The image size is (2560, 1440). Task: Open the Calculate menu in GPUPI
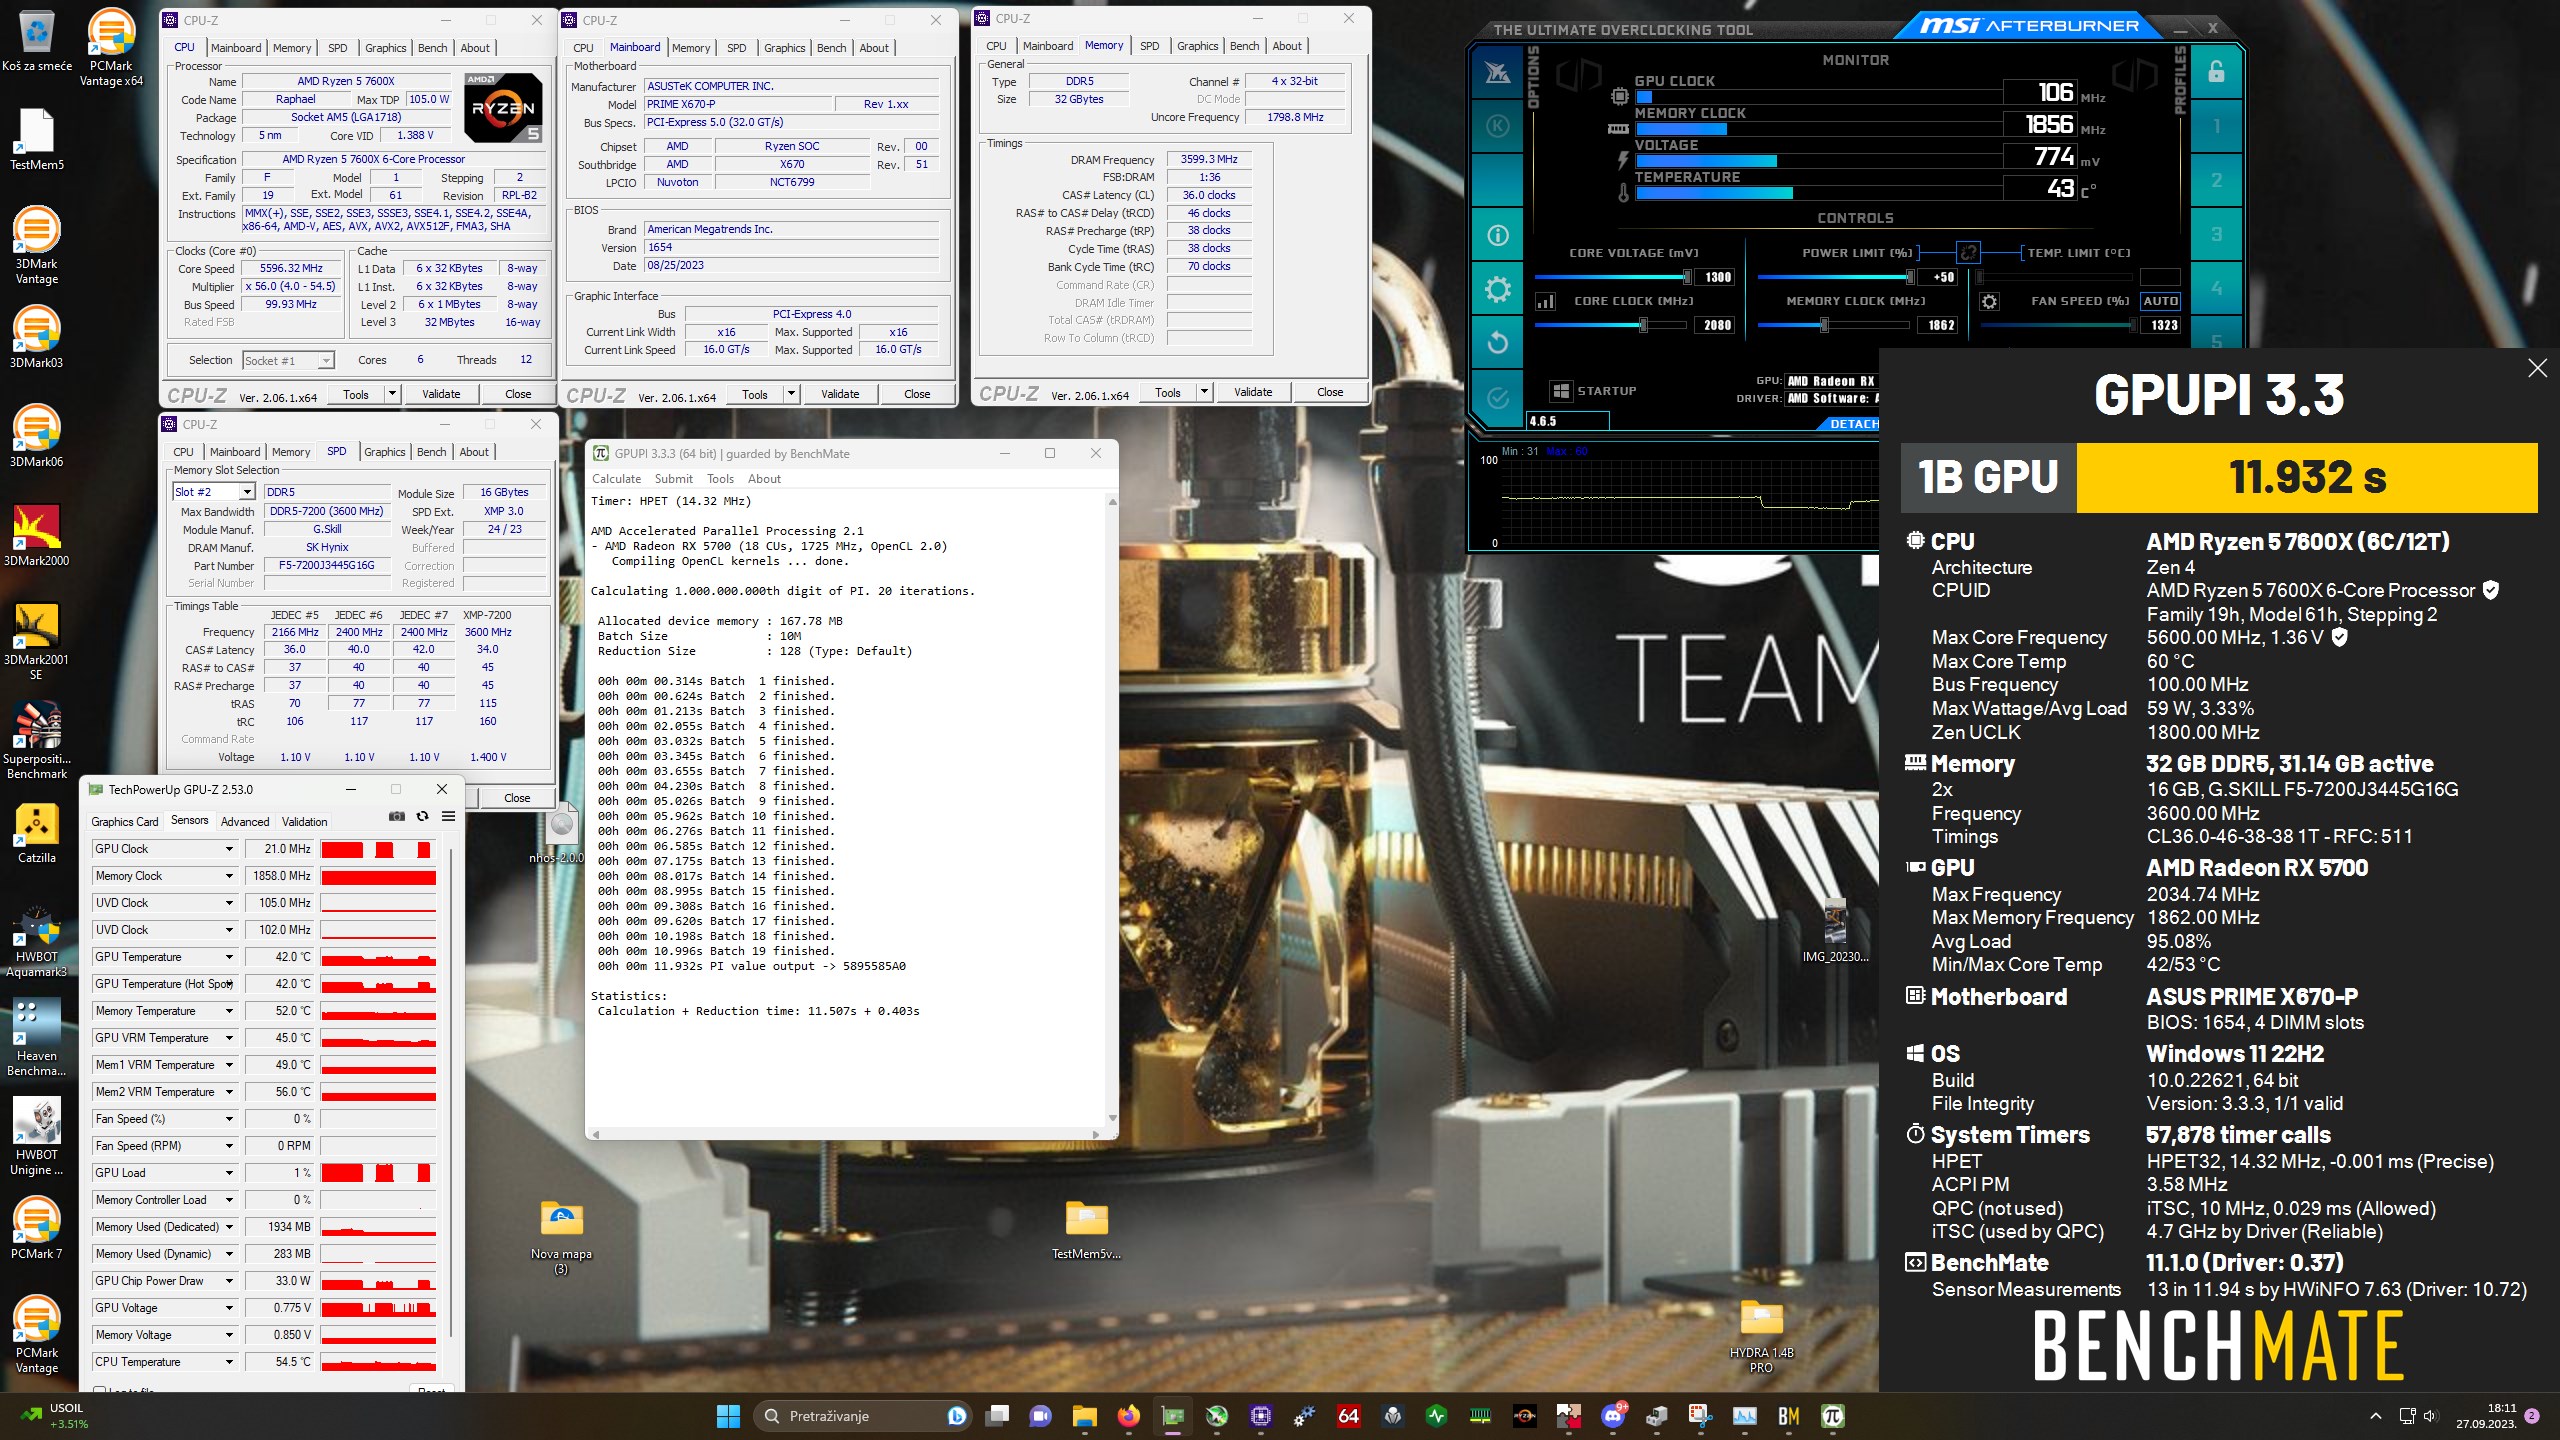[616, 479]
